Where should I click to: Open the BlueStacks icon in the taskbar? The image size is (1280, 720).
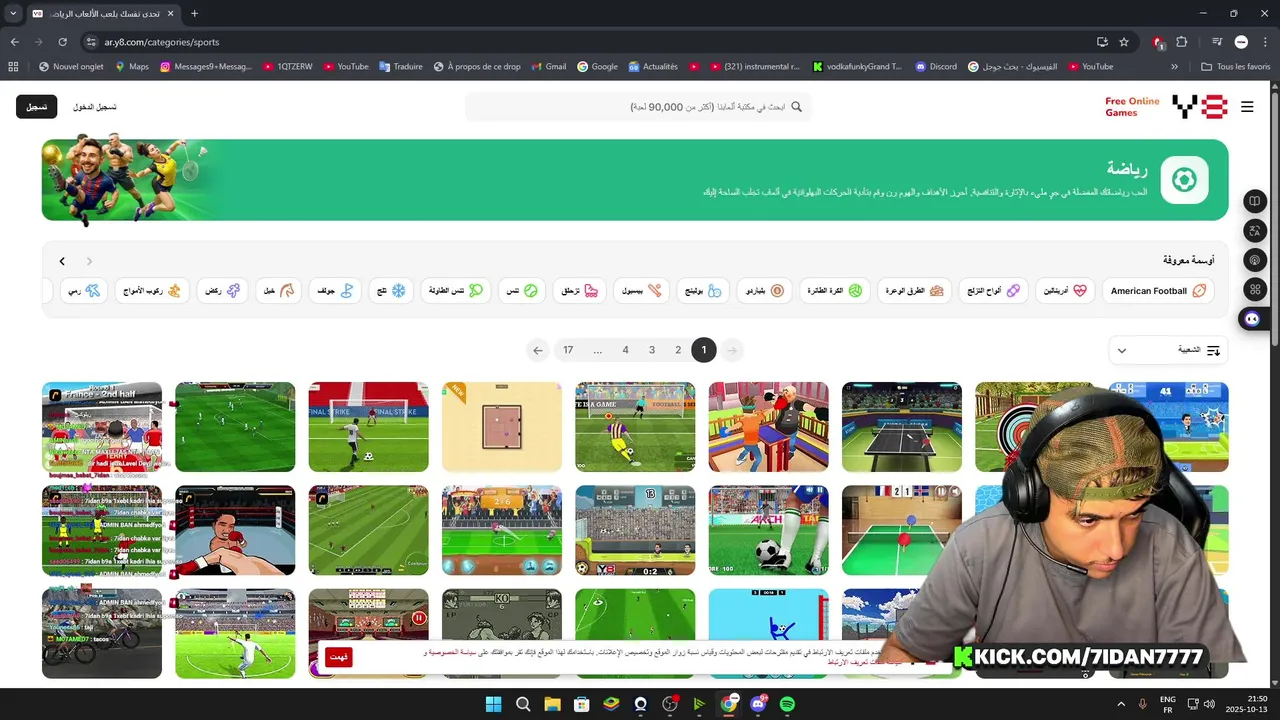(x=611, y=704)
